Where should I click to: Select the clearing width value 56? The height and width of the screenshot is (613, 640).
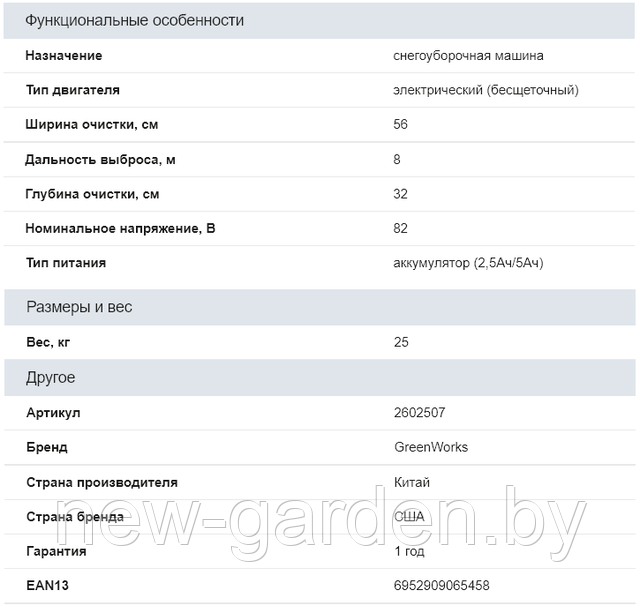point(401,125)
